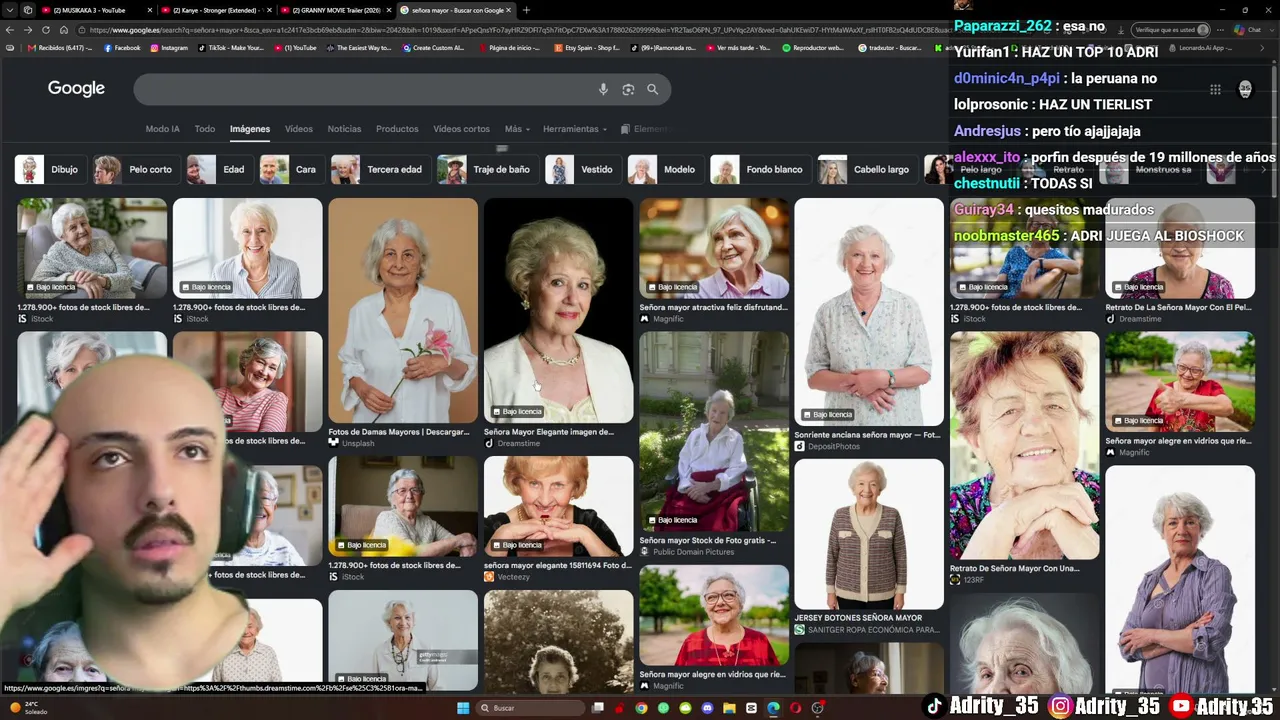Open Discord from the taskbar
The height and width of the screenshot is (720, 1280).
click(x=707, y=708)
